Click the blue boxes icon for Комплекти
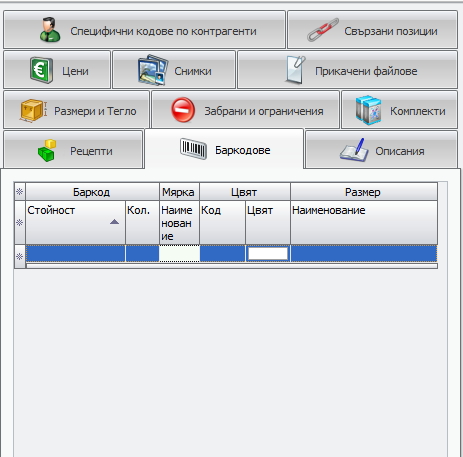This screenshot has width=463, height=457. click(368, 110)
